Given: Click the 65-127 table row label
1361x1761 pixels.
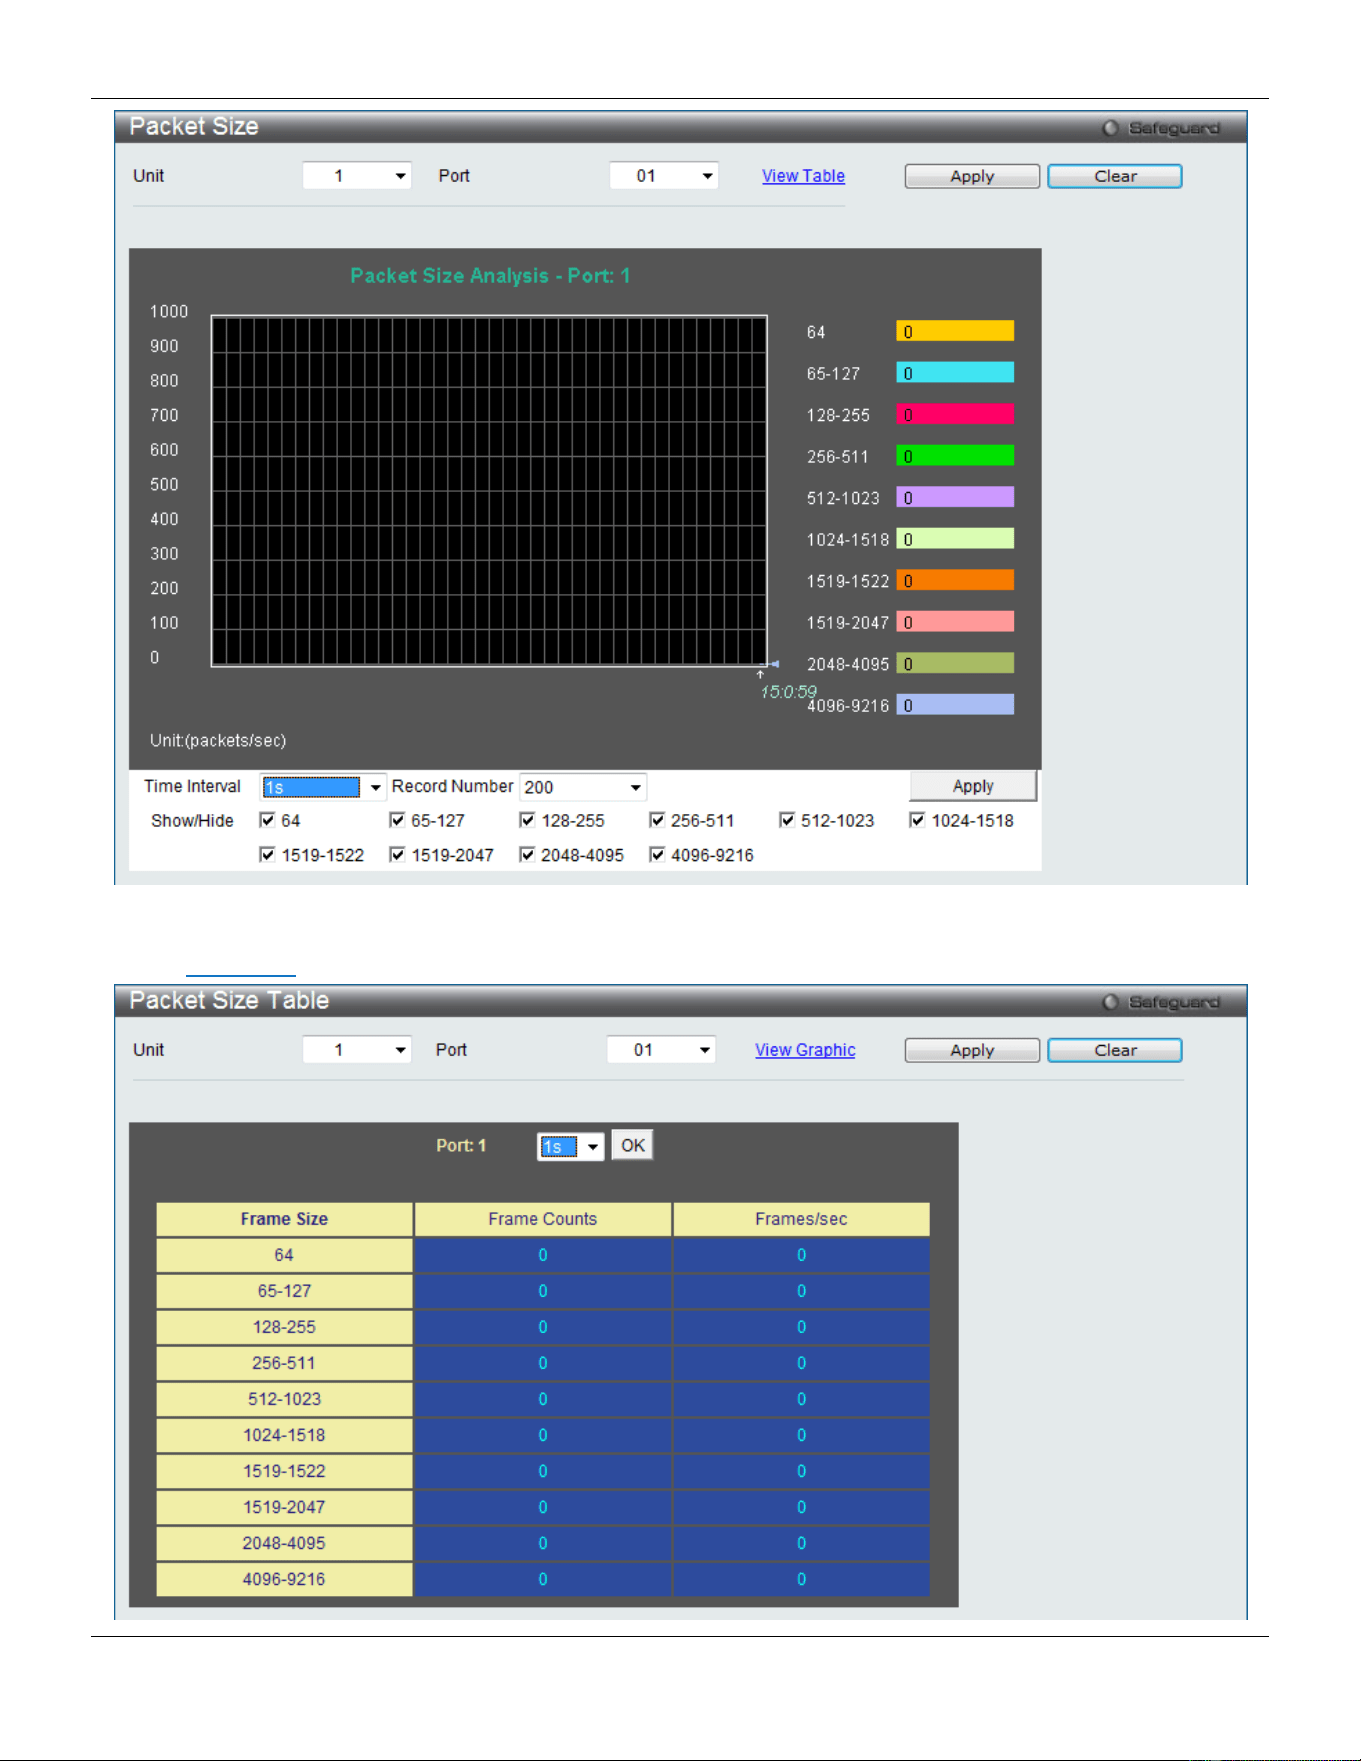Looking at the screenshot, I should (284, 1291).
